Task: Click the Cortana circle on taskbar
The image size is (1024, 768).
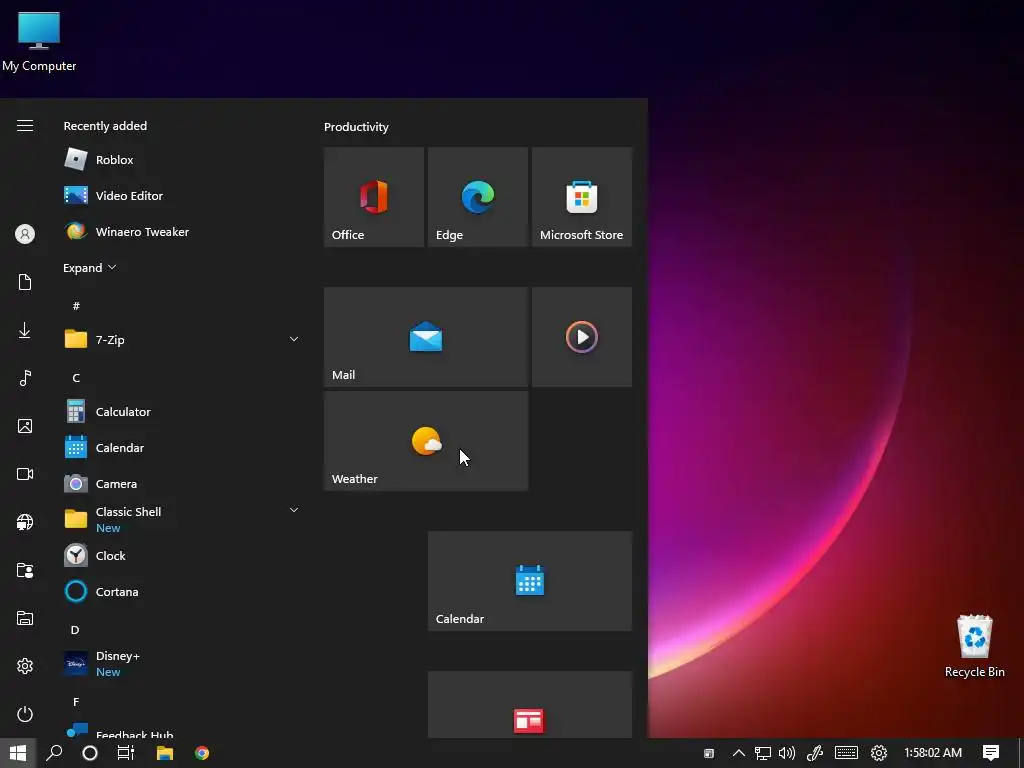Action: pos(90,753)
